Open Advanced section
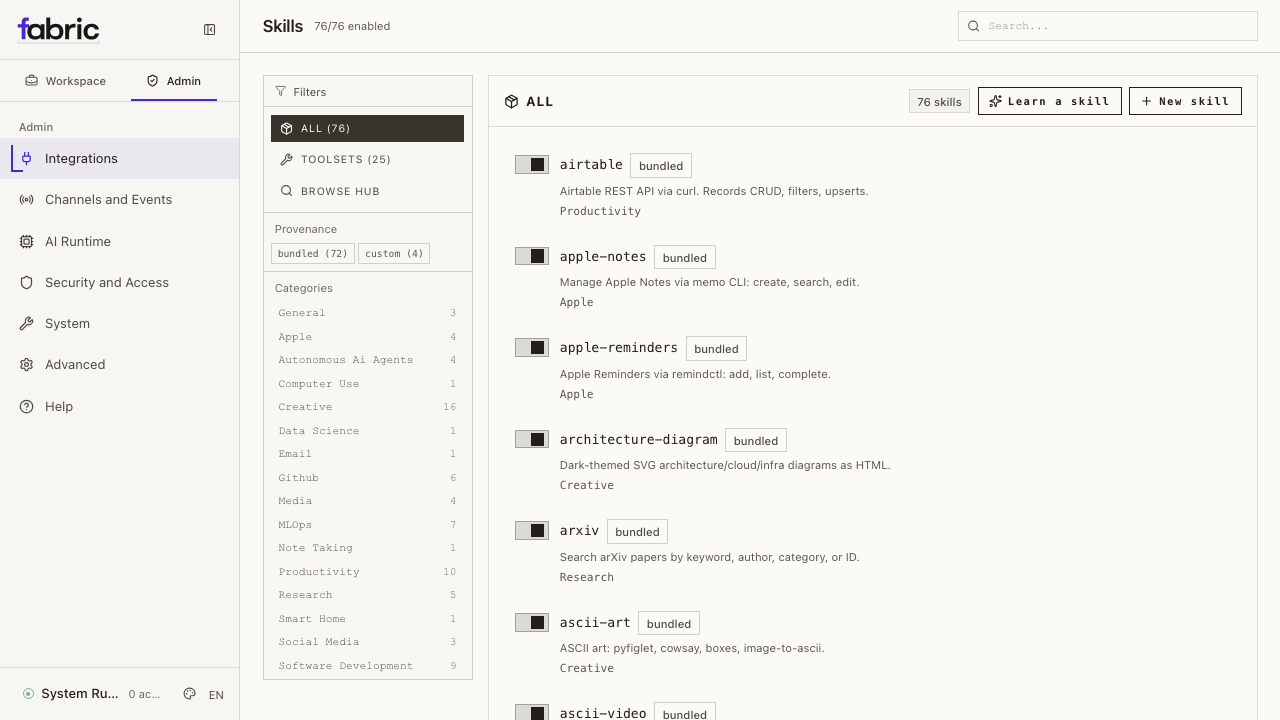 (120, 365)
